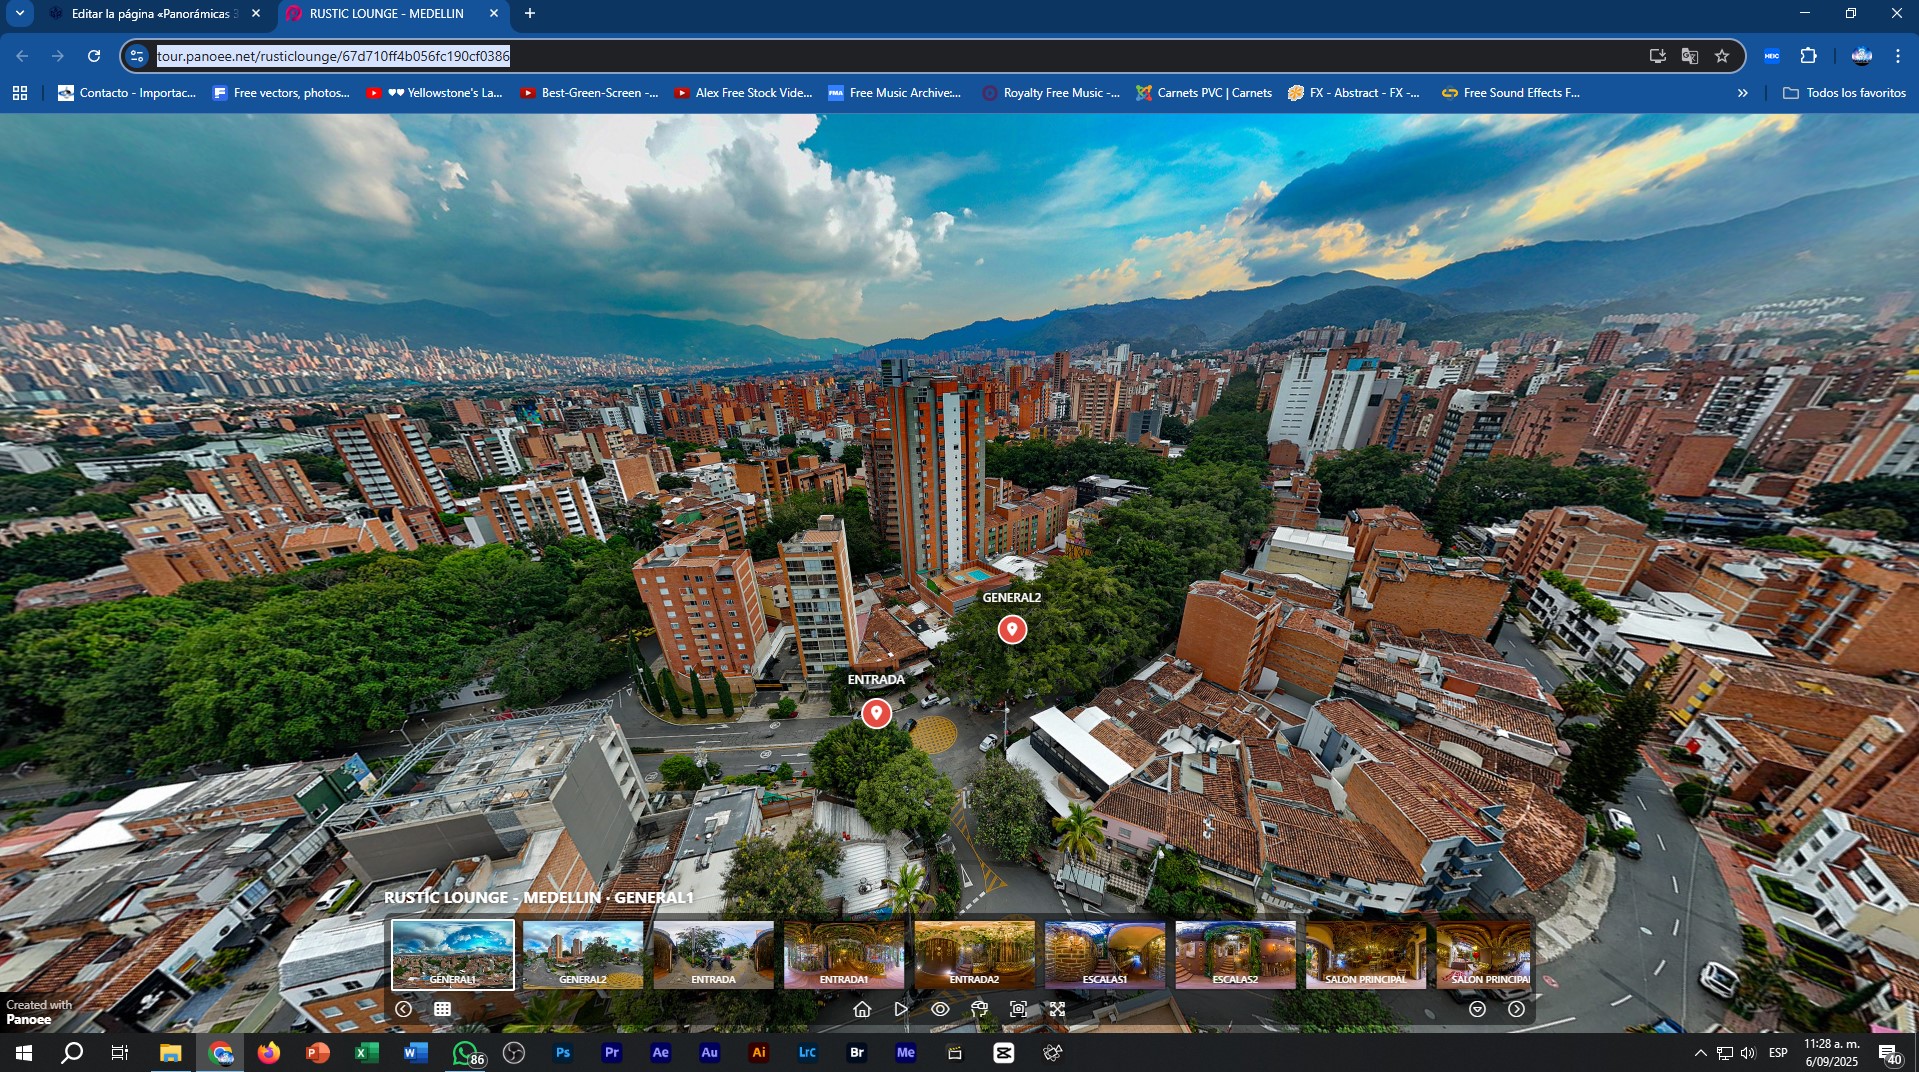Click the GENERAL2 hotspot marker
Viewport: 1919px width, 1072px height.
(1012, 629)
